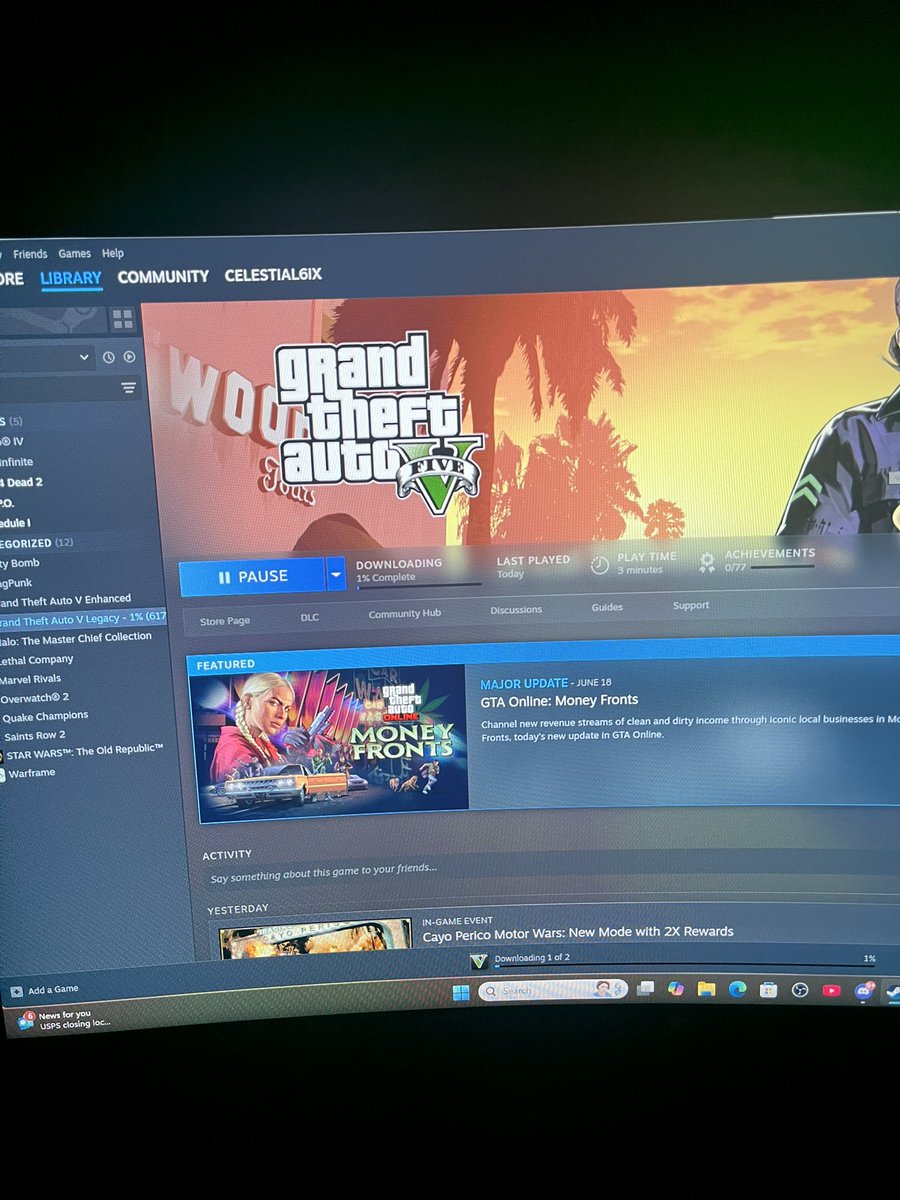Open the GTA Online: Money Fronts headline
The width and height of the screenshot is (900, 1200).
point(559,700)
